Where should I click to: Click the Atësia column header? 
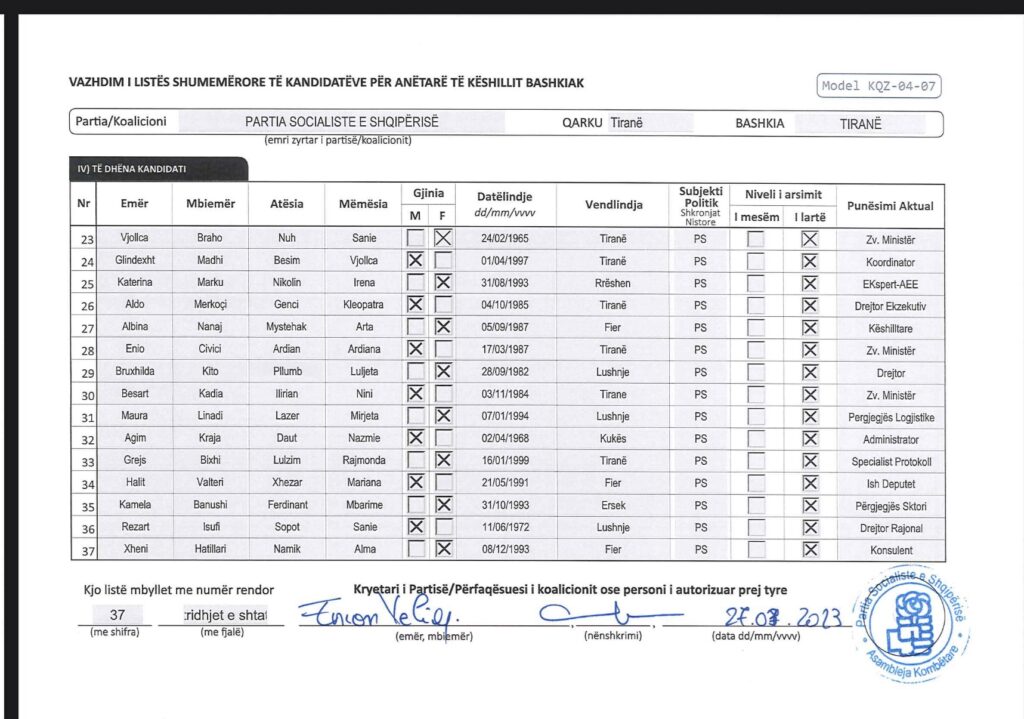[287, 204]
